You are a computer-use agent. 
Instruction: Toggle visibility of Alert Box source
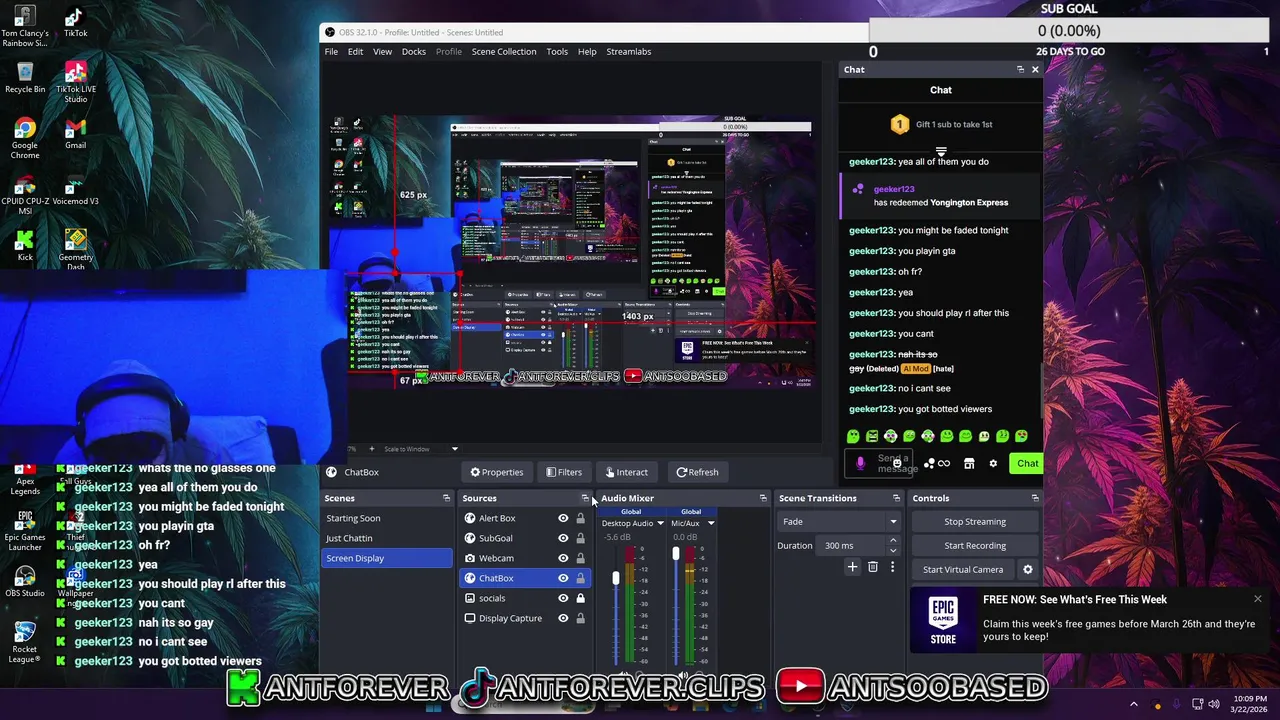click(563, 518)
